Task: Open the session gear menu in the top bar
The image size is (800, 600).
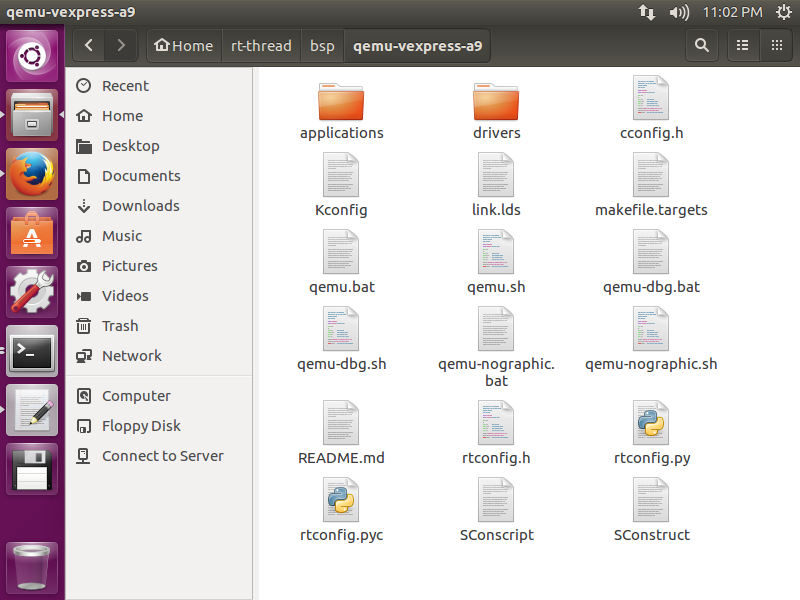Action: (785, 12)
